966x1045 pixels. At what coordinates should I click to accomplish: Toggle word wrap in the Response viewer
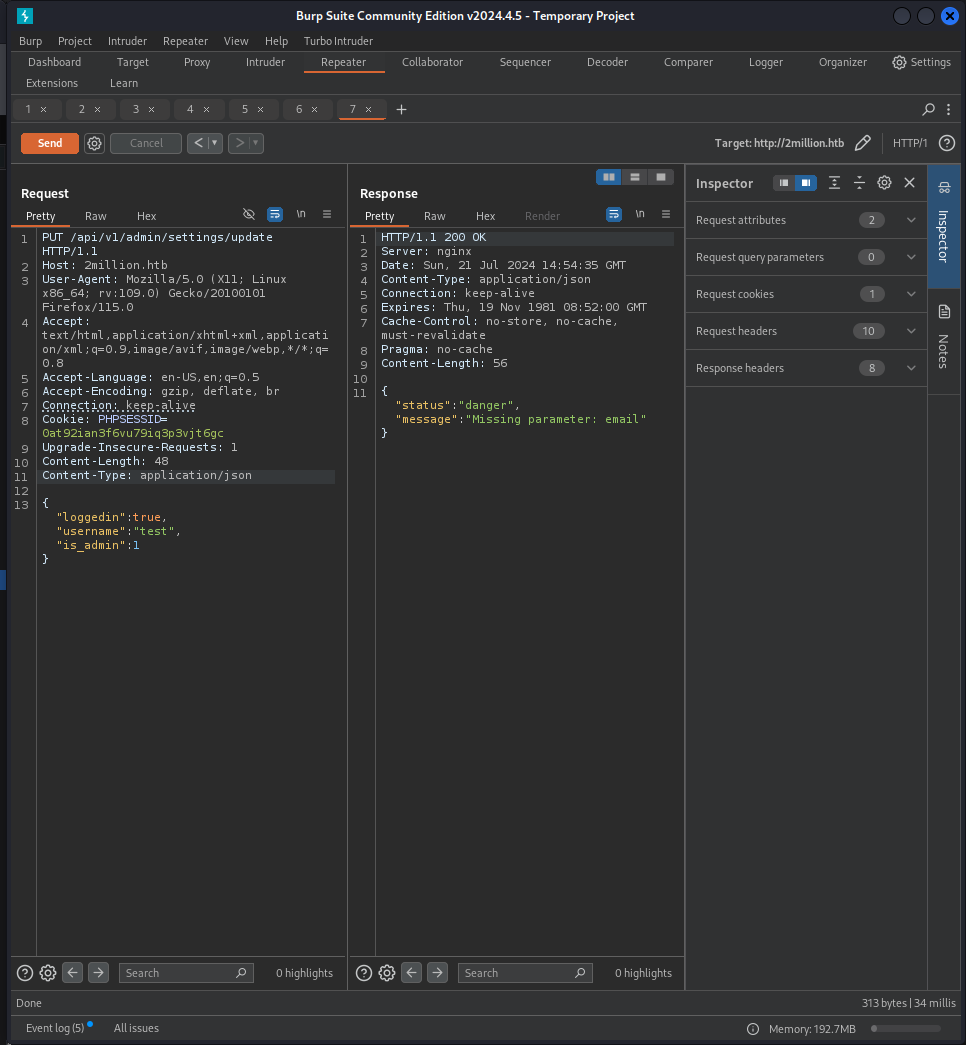pos(614,214)
